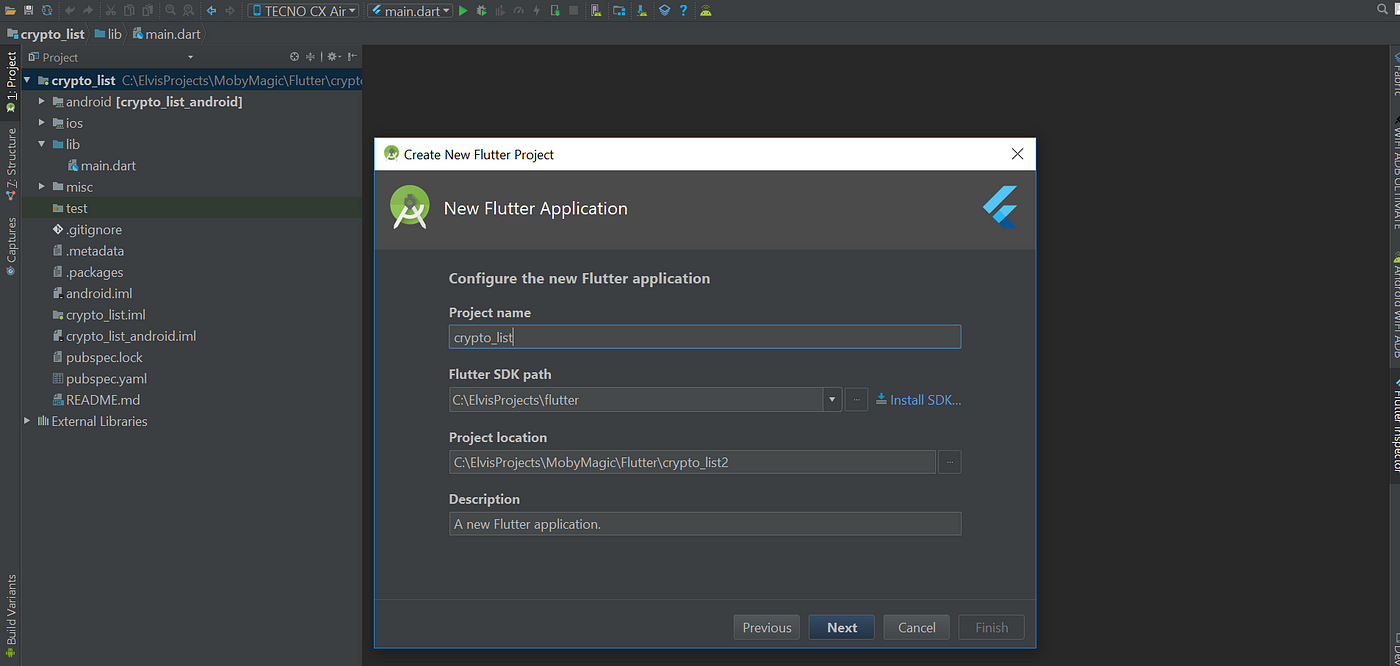The image size is (1400, 666).
Task: Click the Scroll from Source target icon
Action: coord(294,57)
